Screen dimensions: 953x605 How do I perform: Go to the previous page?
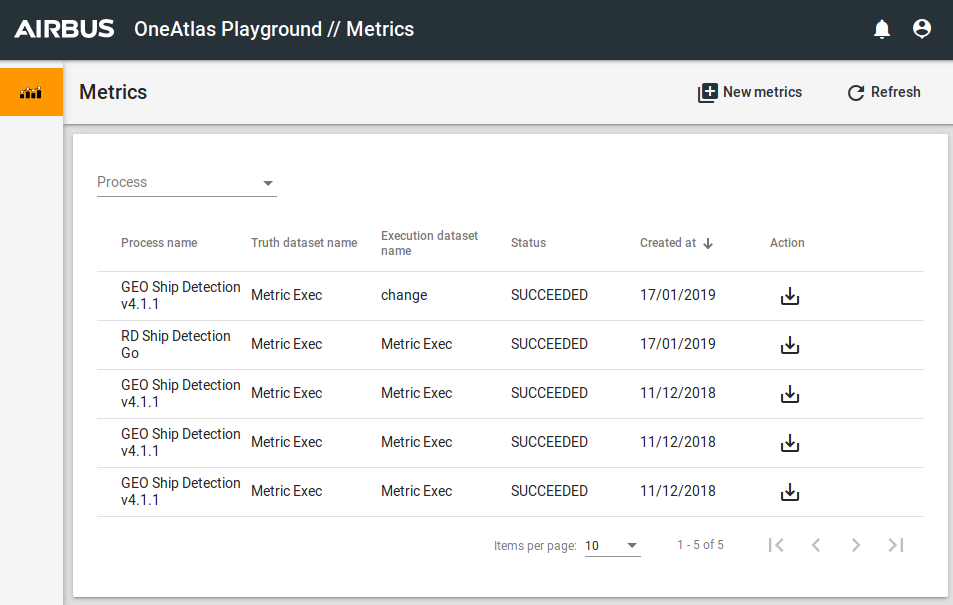(x=816, y=545)
